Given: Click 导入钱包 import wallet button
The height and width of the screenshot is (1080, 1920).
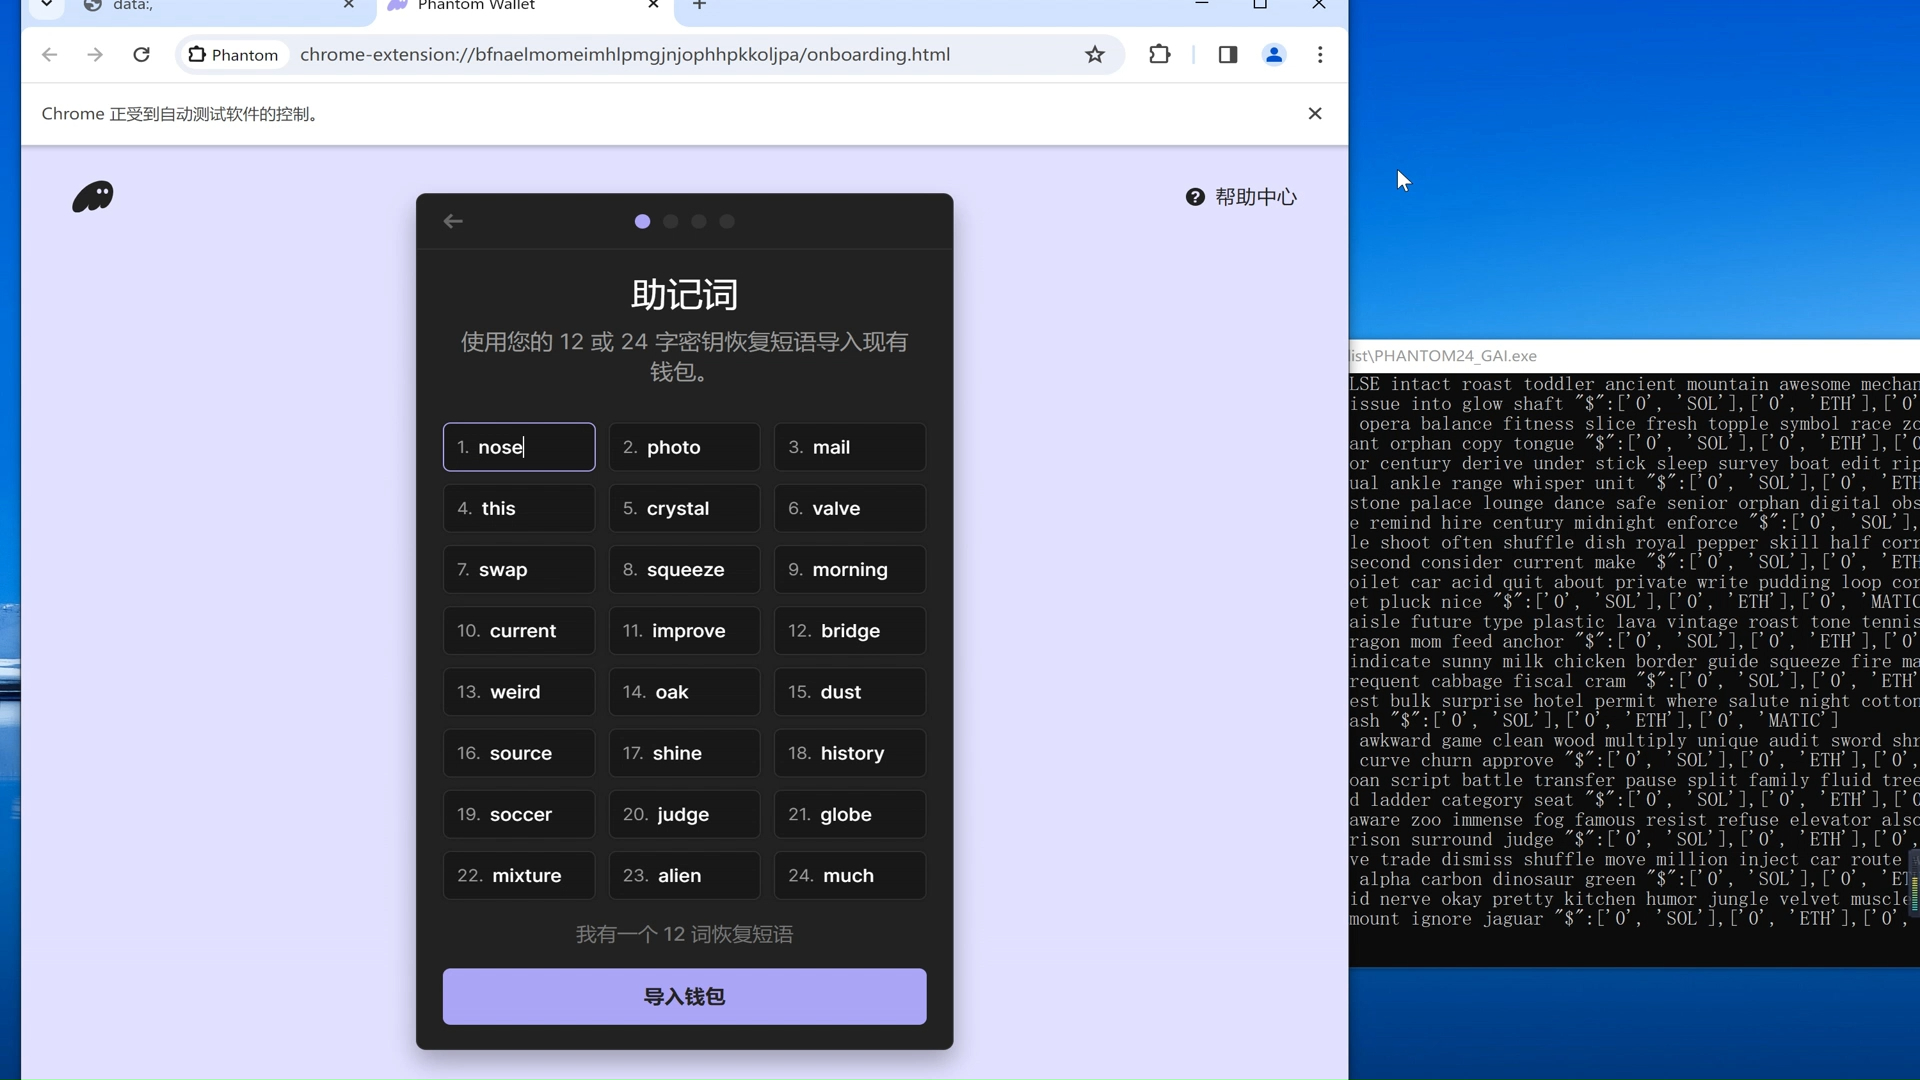Looking at the screenshot, I should click(x=684, y=996).
